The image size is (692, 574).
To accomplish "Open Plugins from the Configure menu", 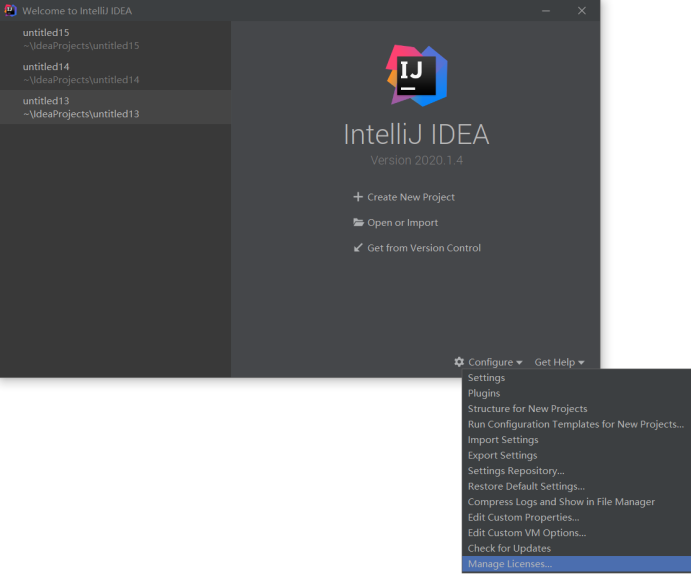I will (x=576, y=393).
